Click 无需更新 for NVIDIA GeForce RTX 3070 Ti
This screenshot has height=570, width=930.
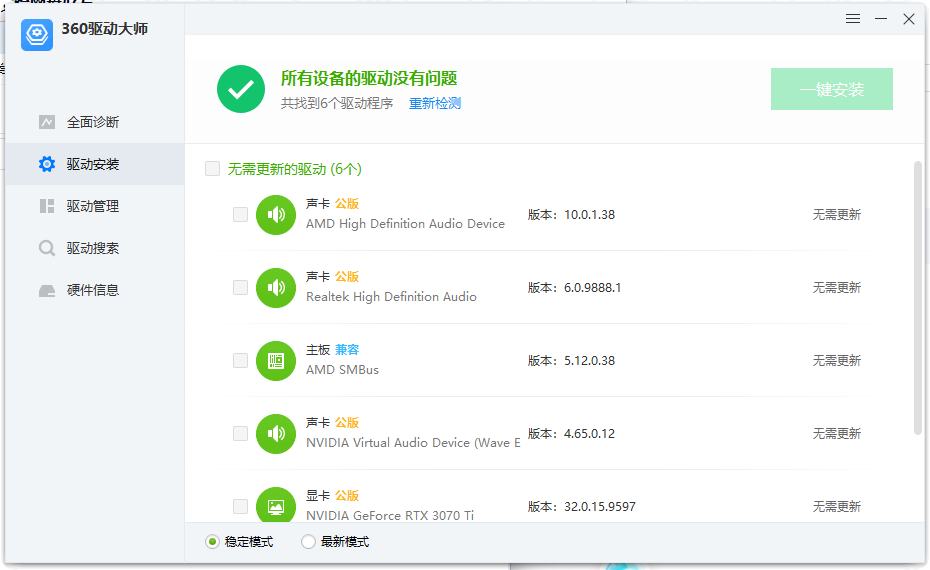pyautogui.click(x=836, y=507)
